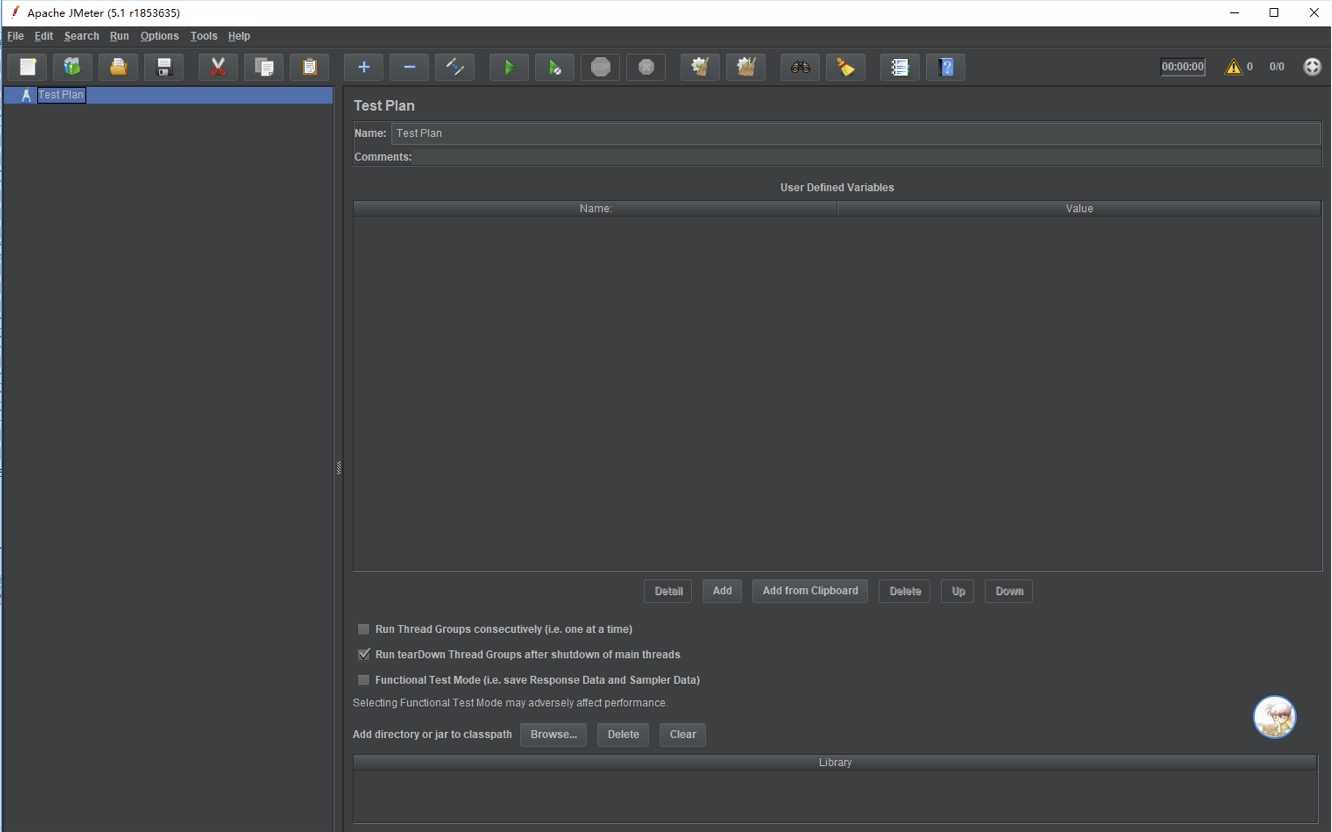Click the Detail button

[668, 591]
